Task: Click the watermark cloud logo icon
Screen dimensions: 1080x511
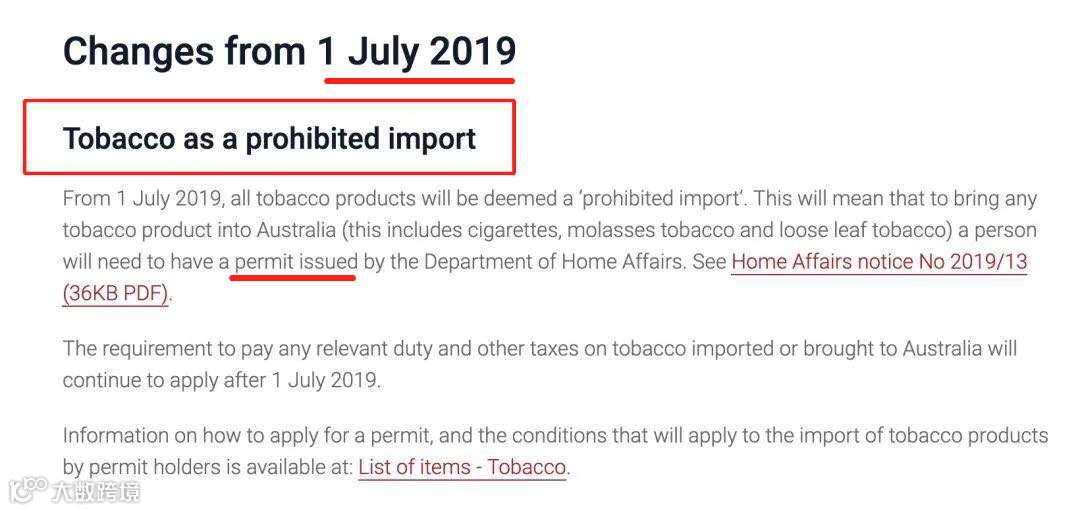Action: point(29,490)
